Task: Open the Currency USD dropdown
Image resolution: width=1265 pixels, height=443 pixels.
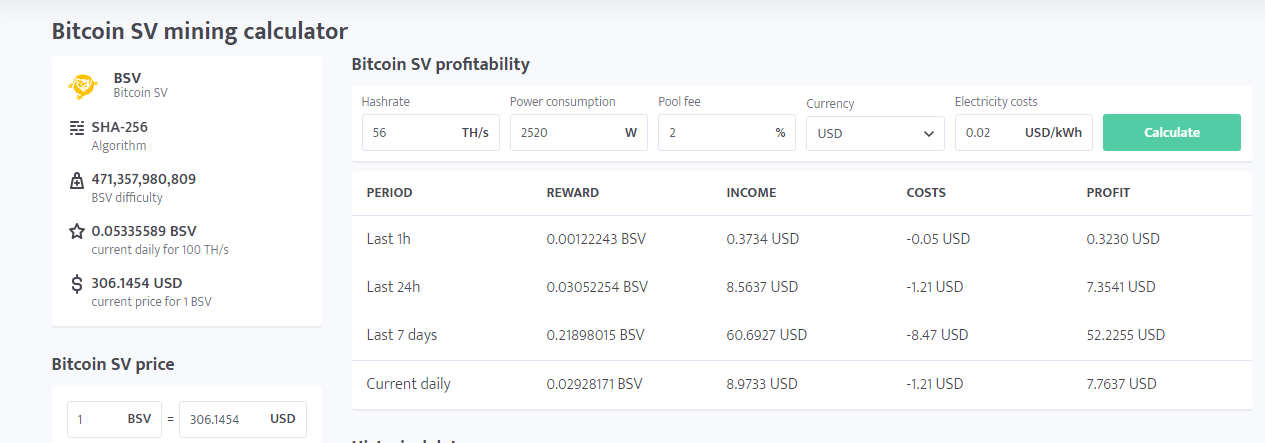Action: pos(875,133)
